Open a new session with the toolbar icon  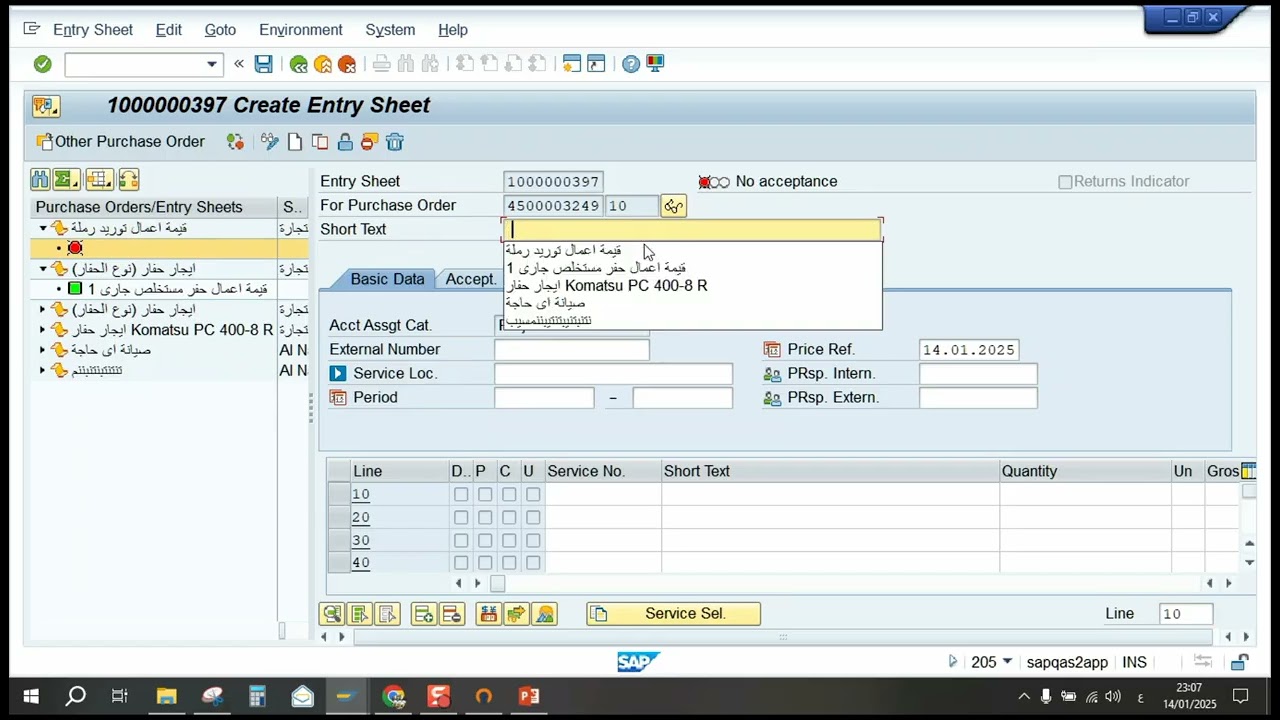(x=571, y=64)
